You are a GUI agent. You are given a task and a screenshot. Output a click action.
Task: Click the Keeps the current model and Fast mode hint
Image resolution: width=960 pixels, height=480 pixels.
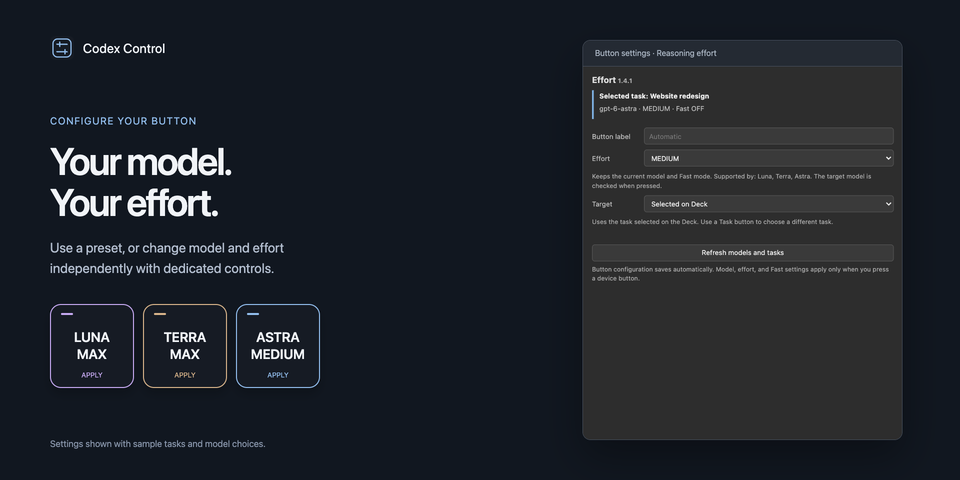pyautogui.click(x=732, y=181)
